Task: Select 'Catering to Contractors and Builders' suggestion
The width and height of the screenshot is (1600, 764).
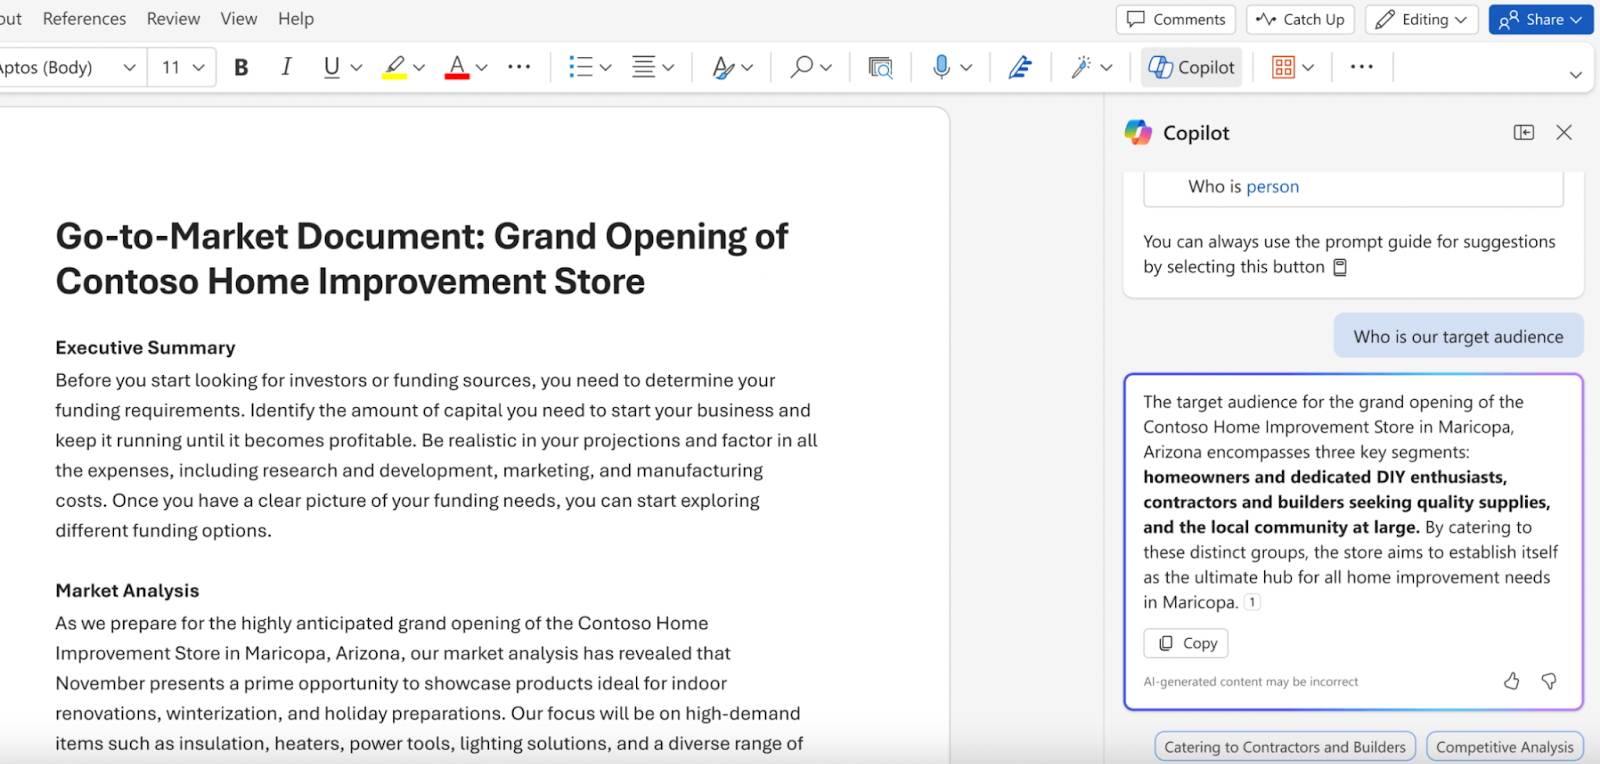Action: pyautogui.click(x=1285, y=747)
